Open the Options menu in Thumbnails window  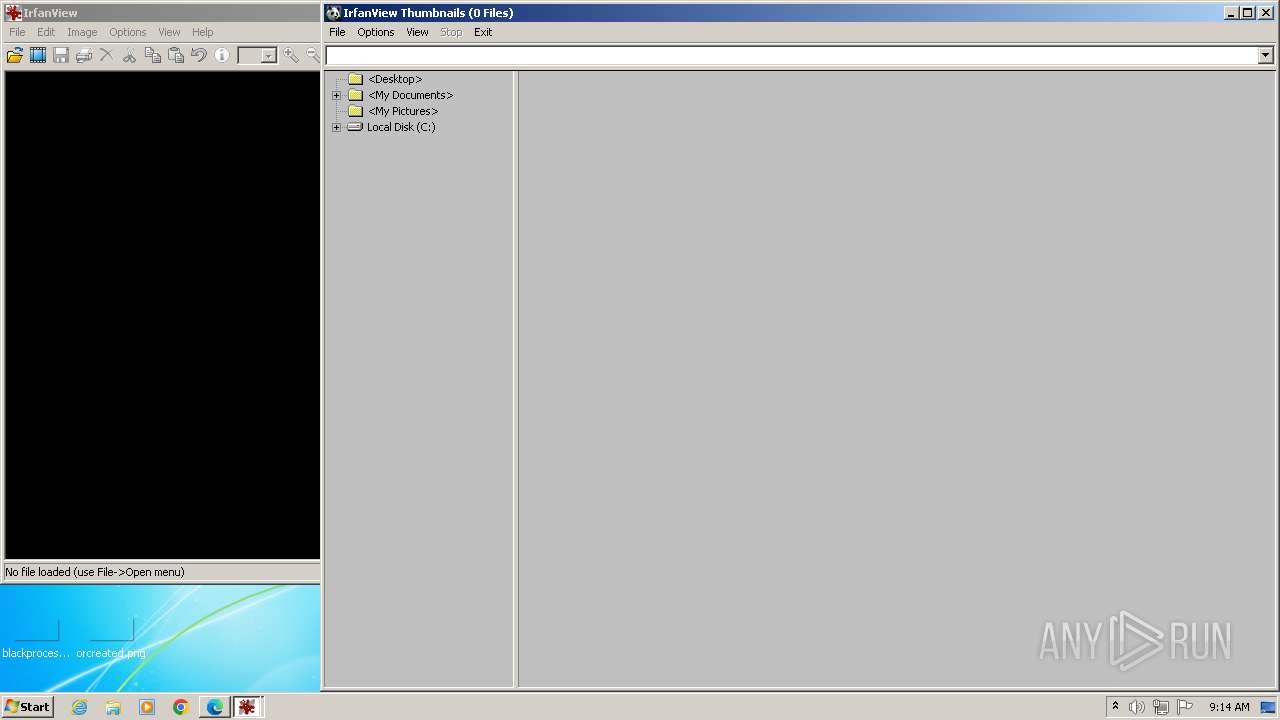pyautogui.click(x=376, y=32)
